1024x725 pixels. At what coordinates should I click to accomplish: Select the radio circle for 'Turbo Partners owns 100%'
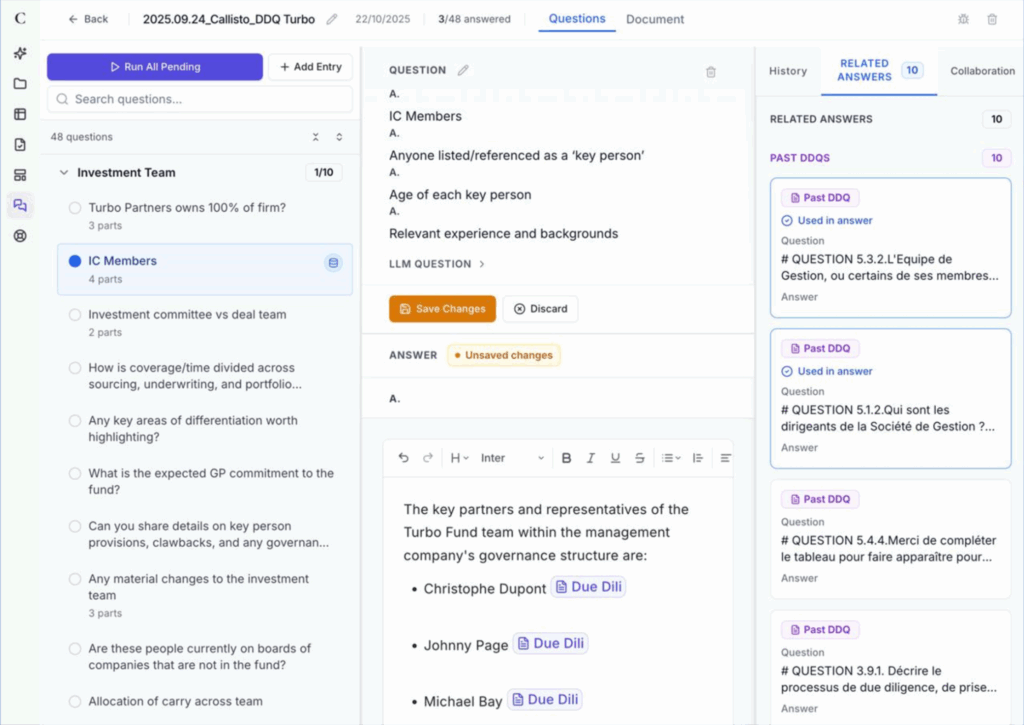click(x=75, y=208)
